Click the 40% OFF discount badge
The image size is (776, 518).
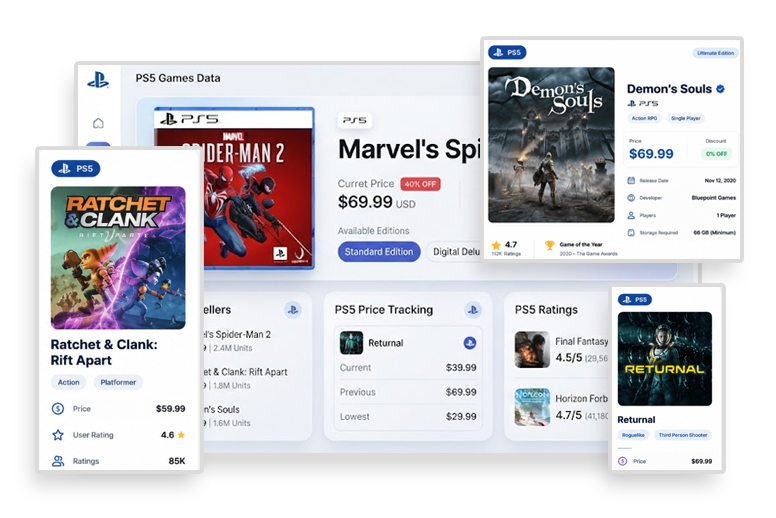(x=420, y=184)
